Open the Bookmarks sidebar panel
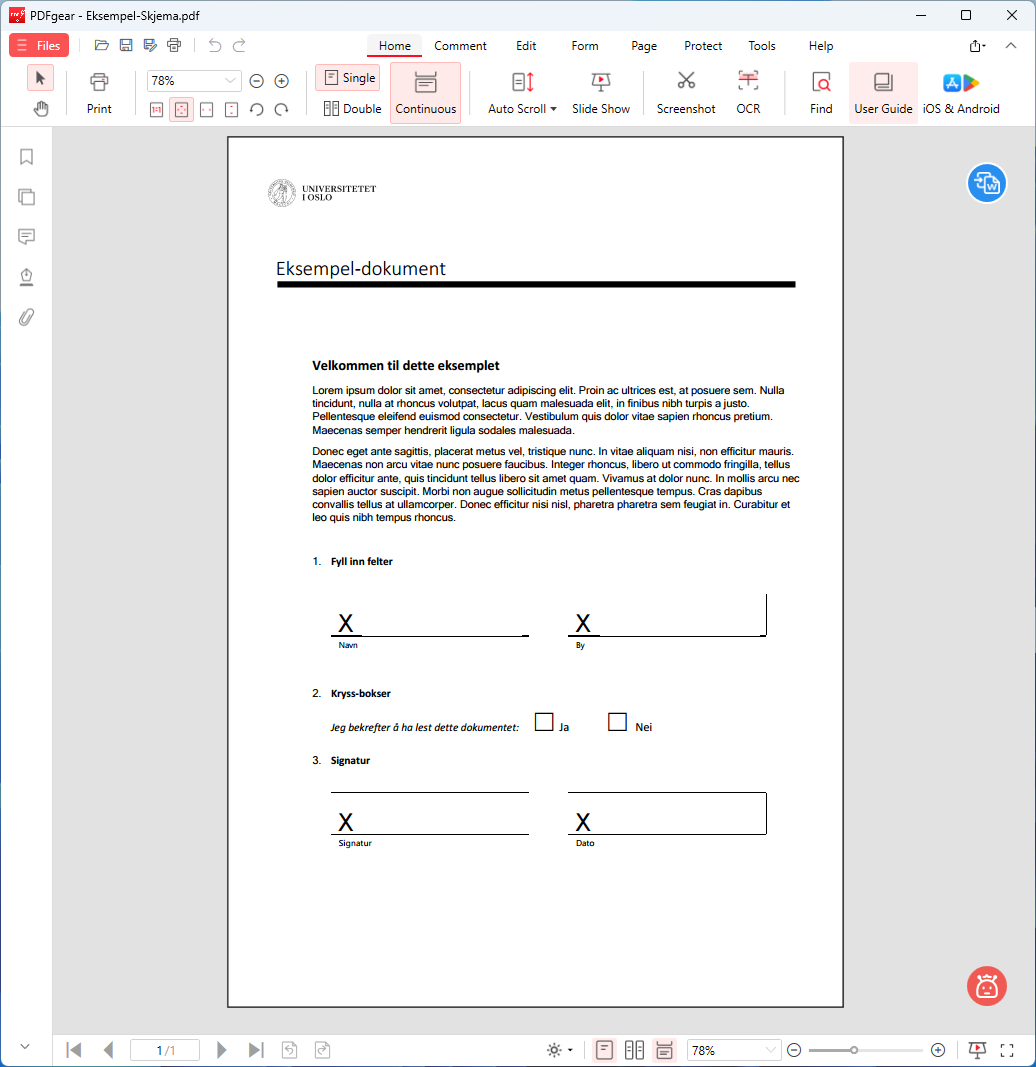The width and height of the screenshot is (1036, 1067). (x=27, y=157)
